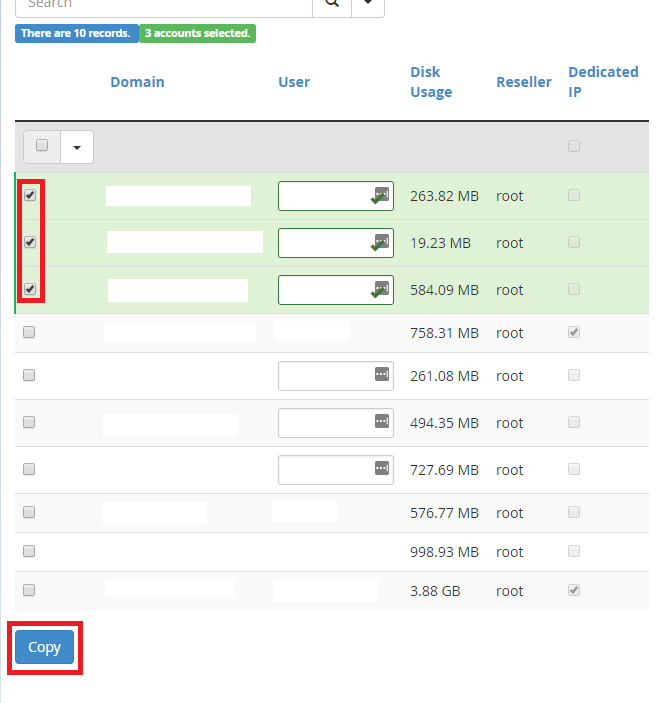Click ellipsis icon in 263.82 MB row user field
The height and width of the screenshot is (703, 669).
[381, 193]
